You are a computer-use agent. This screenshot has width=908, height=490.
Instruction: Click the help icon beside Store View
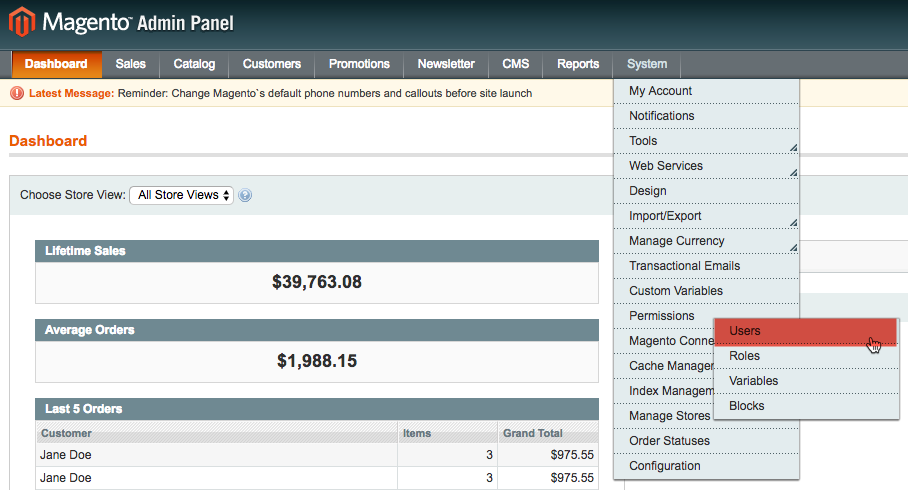click(x=245, y=196)
